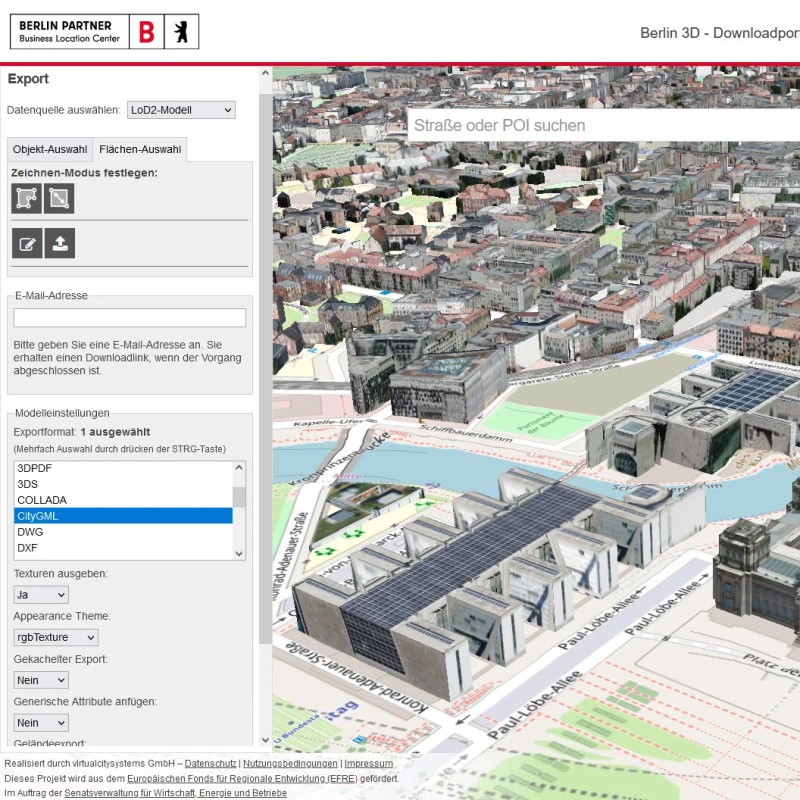Open the Gekachelter Export dropdown
The image size is (800, 800).
pyautogui.click(x=41, y=680)
